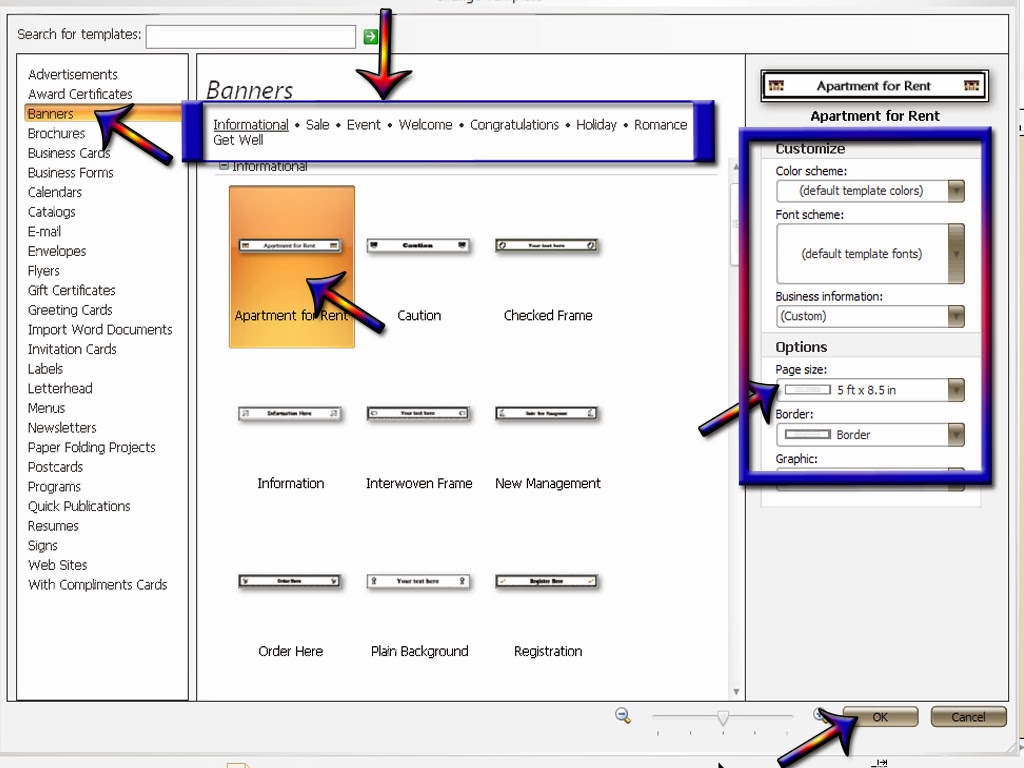Click in the Search for templates field

tap(251, 37)
